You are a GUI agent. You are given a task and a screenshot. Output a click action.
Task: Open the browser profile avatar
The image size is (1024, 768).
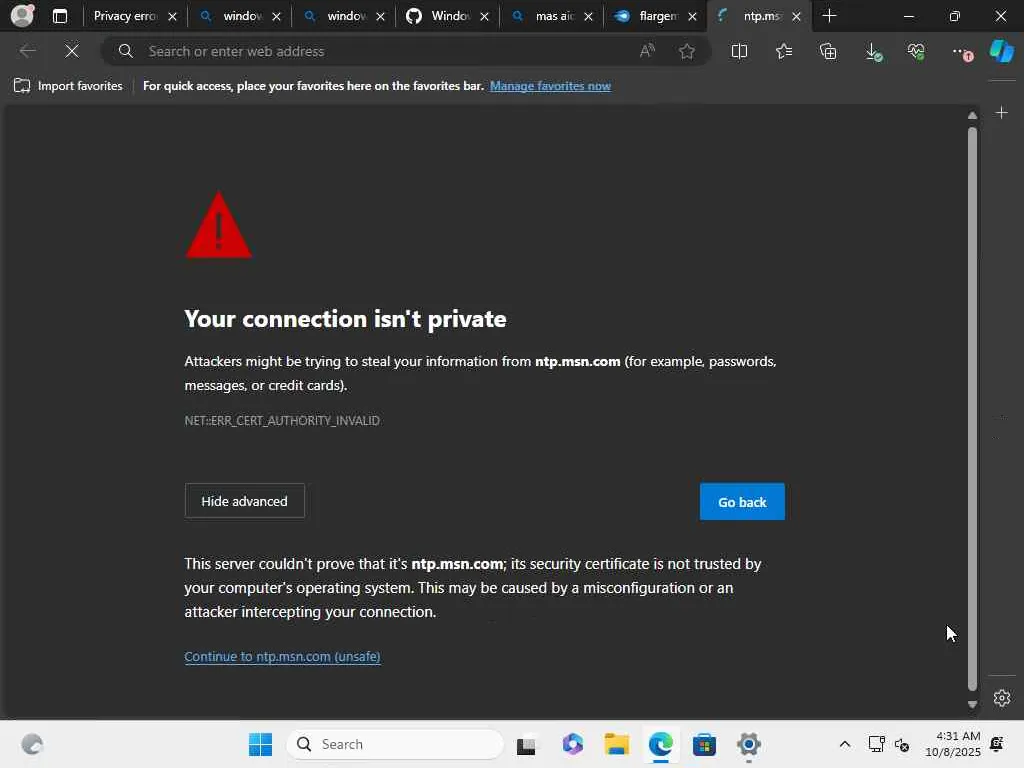(x=22, y=16)
